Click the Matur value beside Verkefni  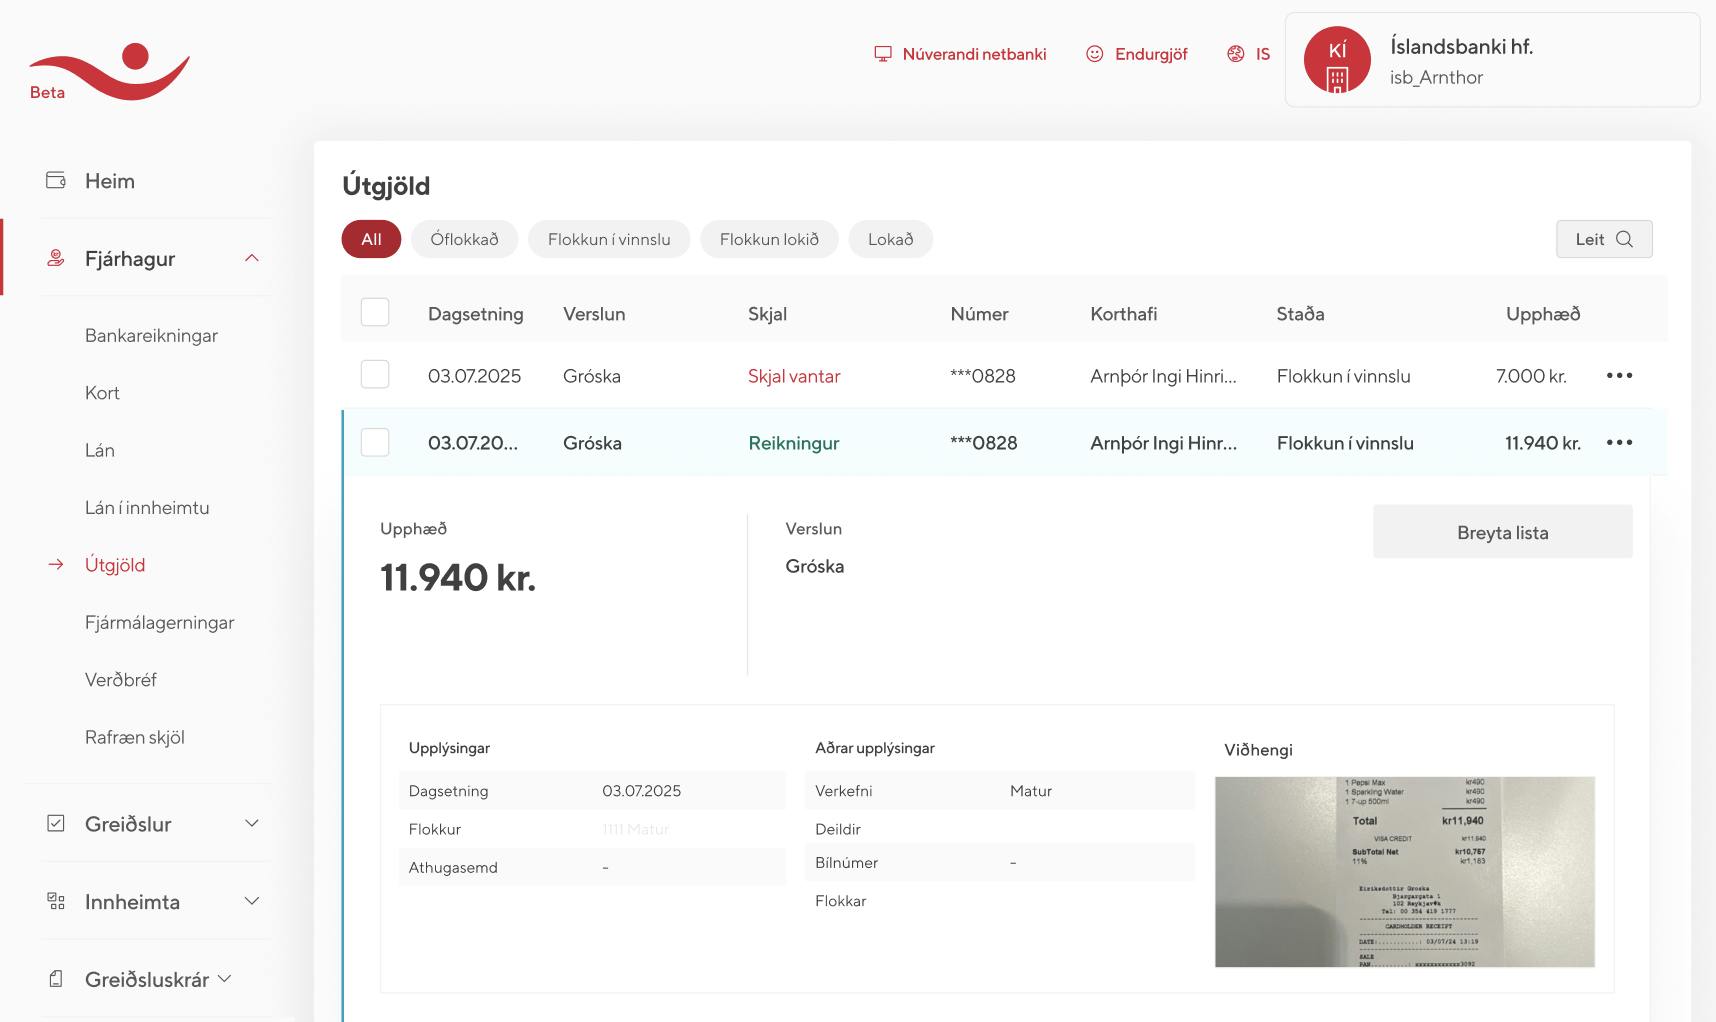point(1031,791)
